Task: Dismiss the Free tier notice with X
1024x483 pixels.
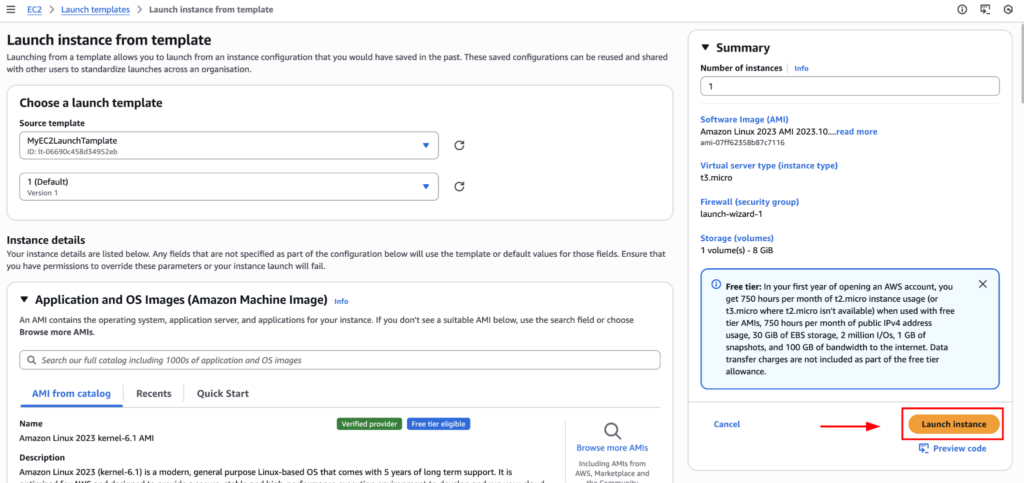Action: (x=982, y=284)
